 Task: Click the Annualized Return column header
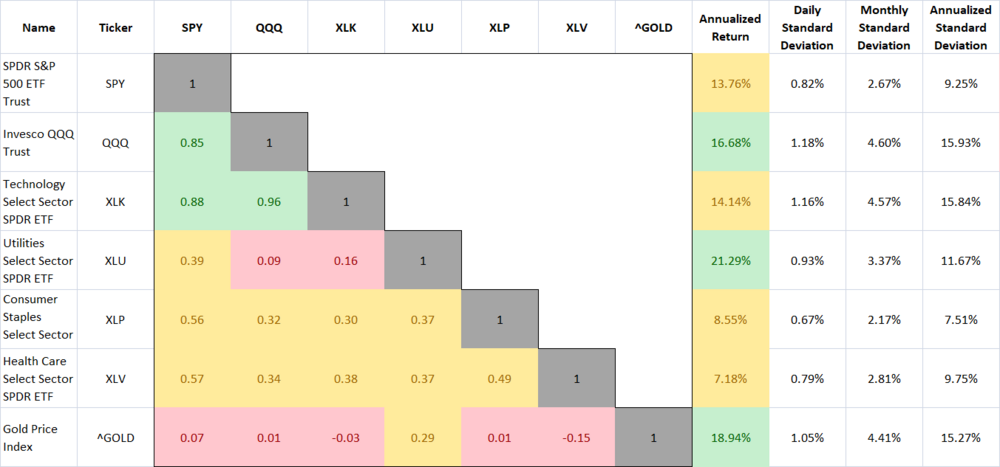[x=731, y=27]
